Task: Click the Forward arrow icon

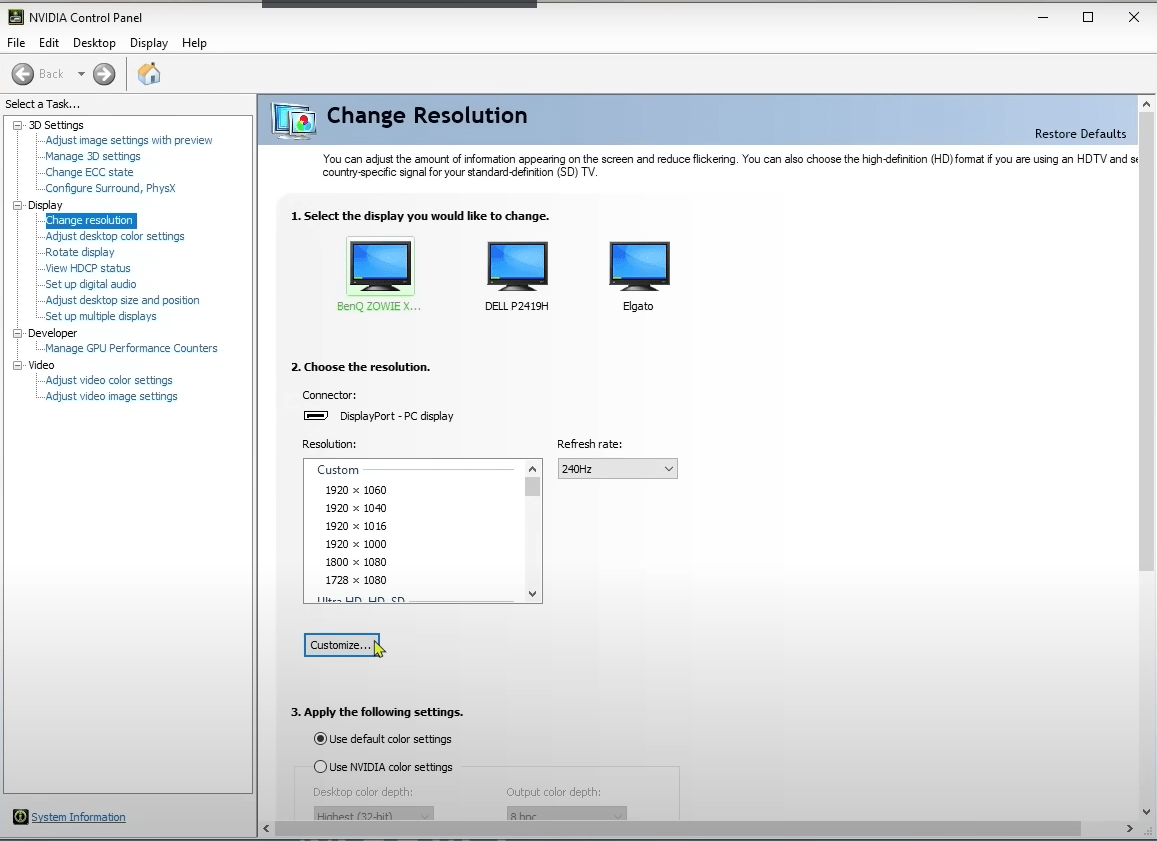Action: 104,74
